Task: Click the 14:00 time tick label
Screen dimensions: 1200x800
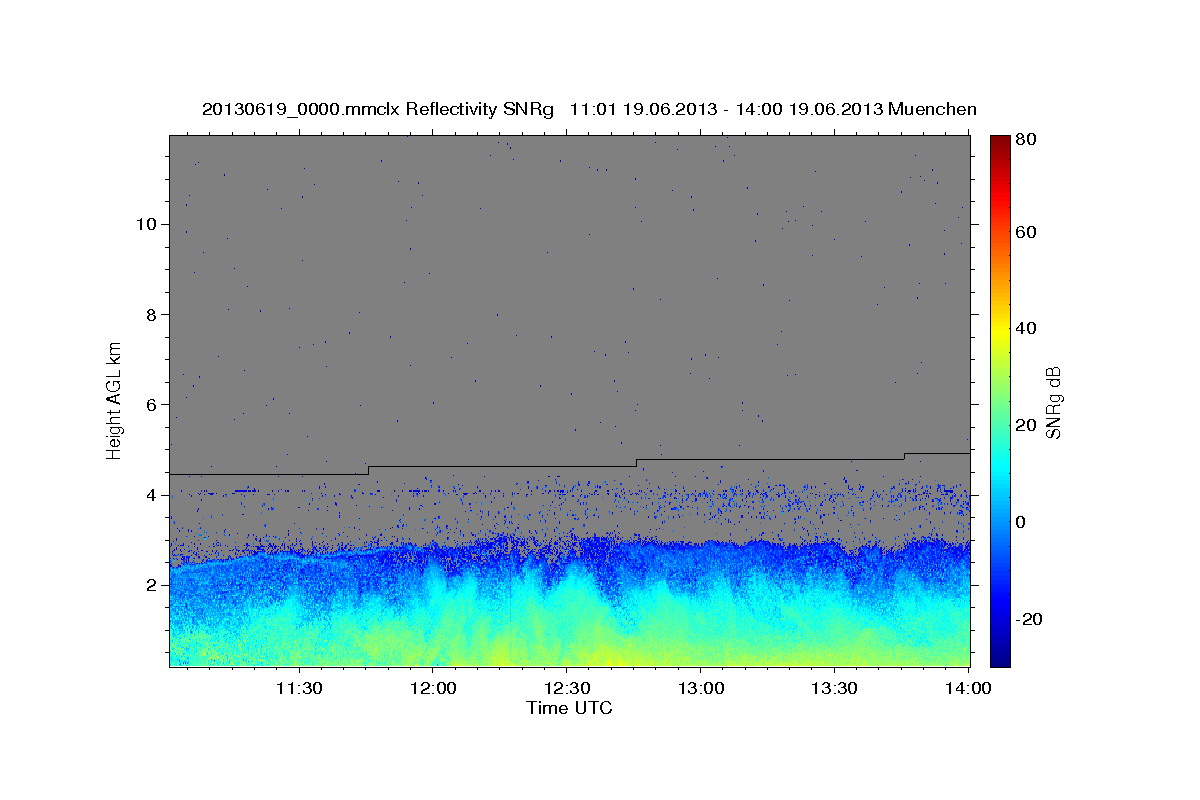Action: pos(967,688)
